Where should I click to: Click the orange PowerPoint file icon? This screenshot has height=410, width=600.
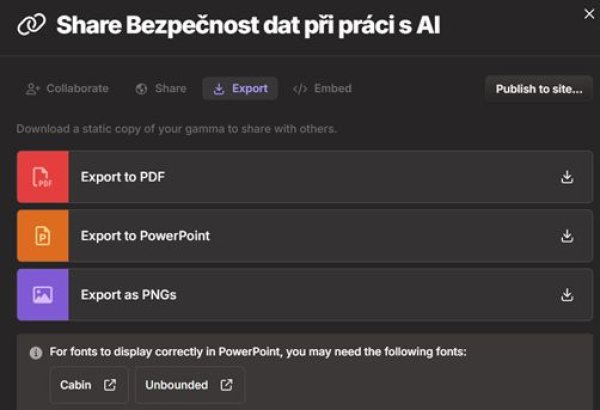[x=42, y=236]
